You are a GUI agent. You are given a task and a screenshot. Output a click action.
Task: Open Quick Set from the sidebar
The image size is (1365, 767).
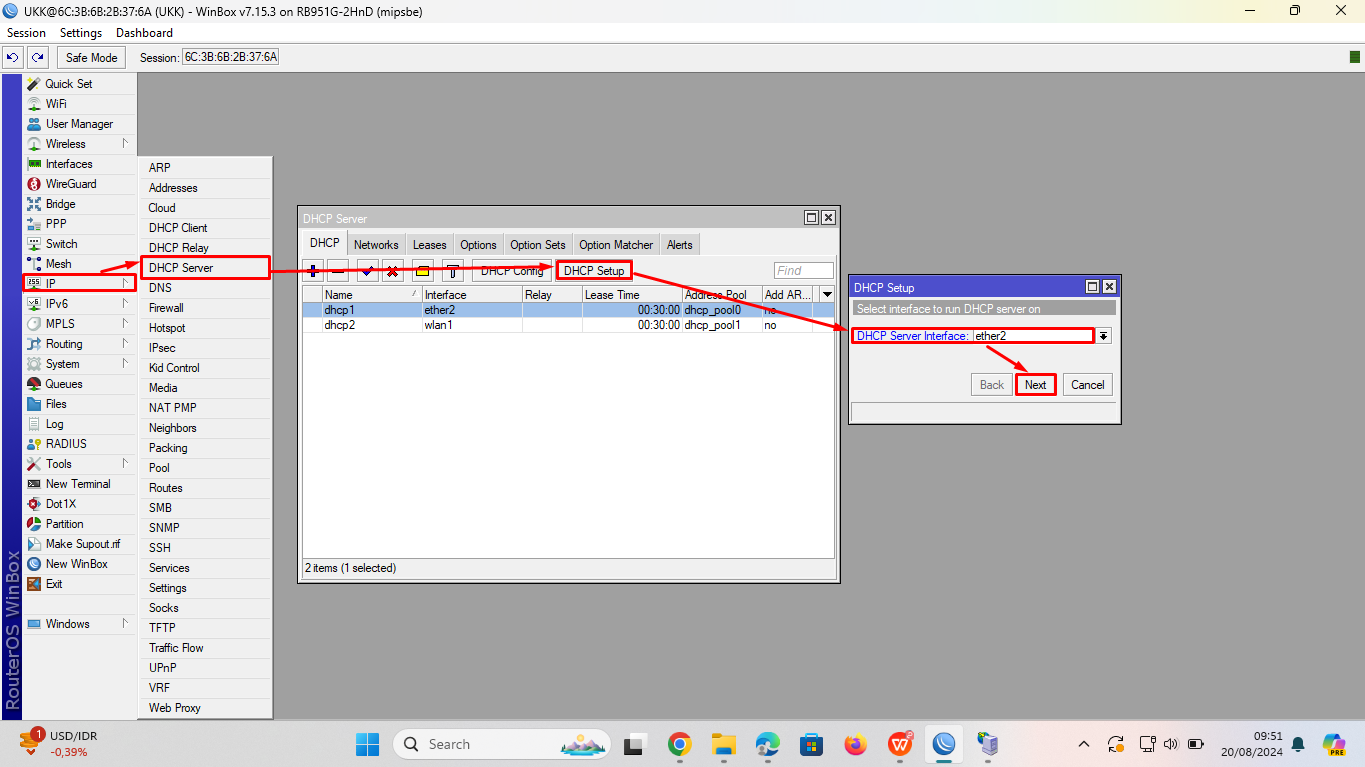[68, 84]
